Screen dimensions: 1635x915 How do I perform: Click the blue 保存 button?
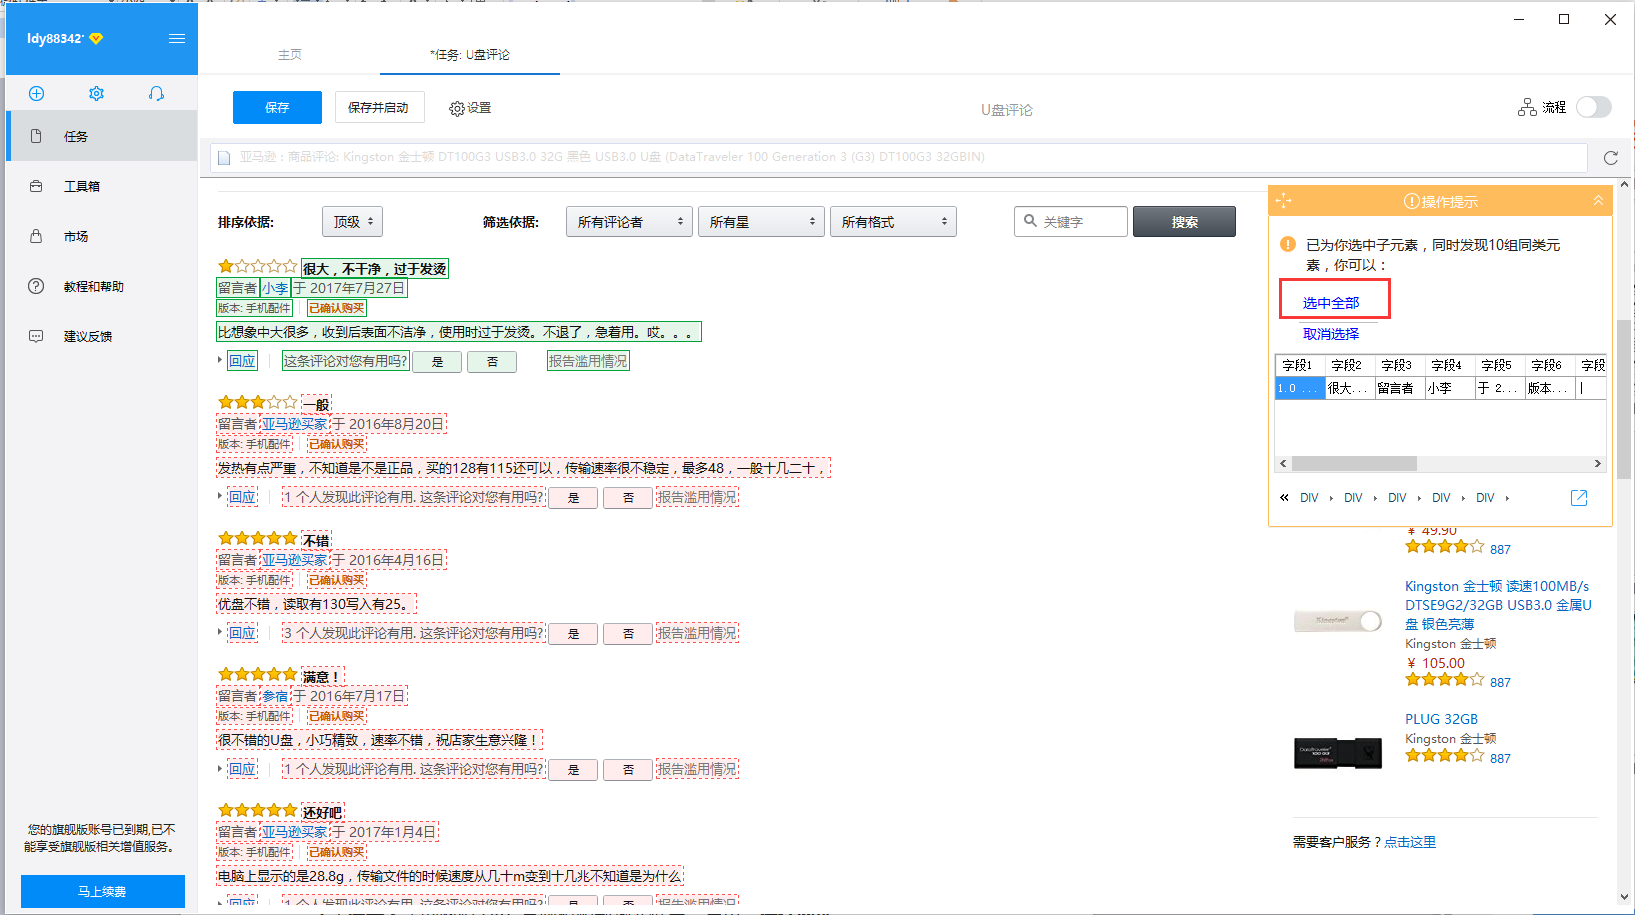click(x=277, y=107)
